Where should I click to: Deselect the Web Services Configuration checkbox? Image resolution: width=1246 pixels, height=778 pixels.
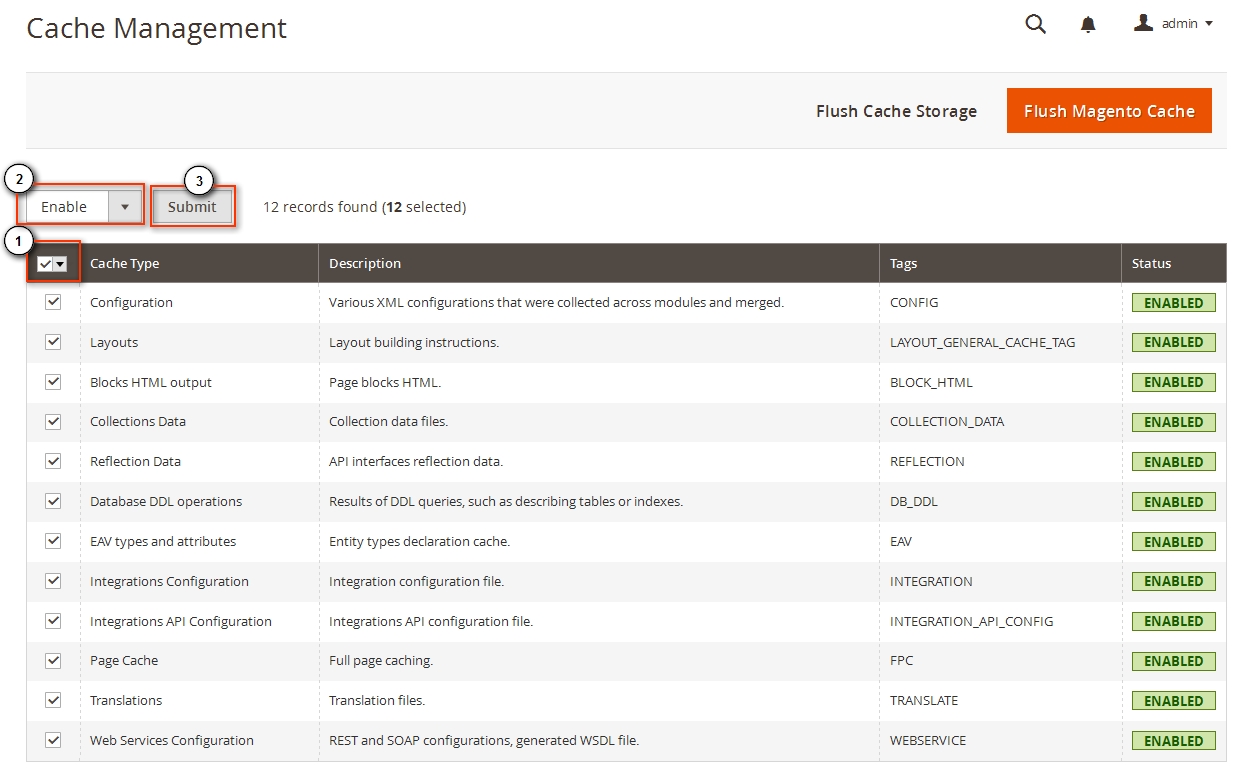[x=53, y=740]
